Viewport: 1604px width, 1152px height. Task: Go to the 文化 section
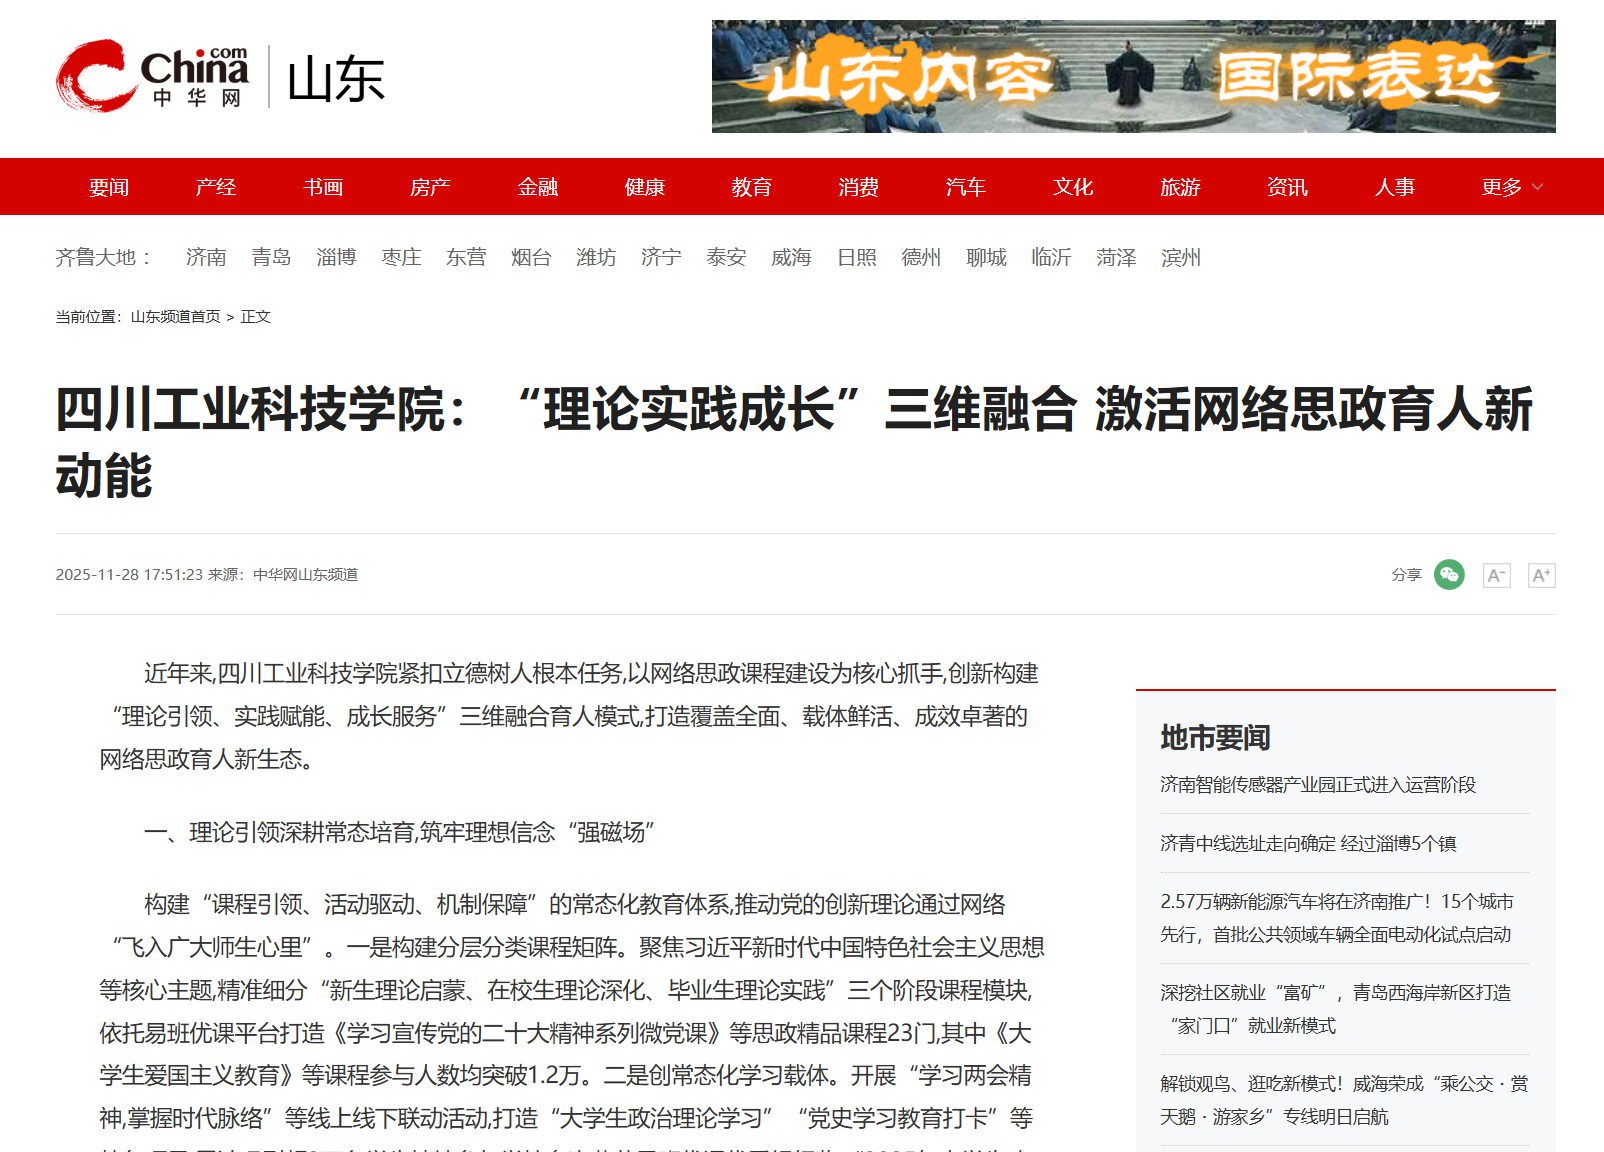click(x=1072, y=187)
